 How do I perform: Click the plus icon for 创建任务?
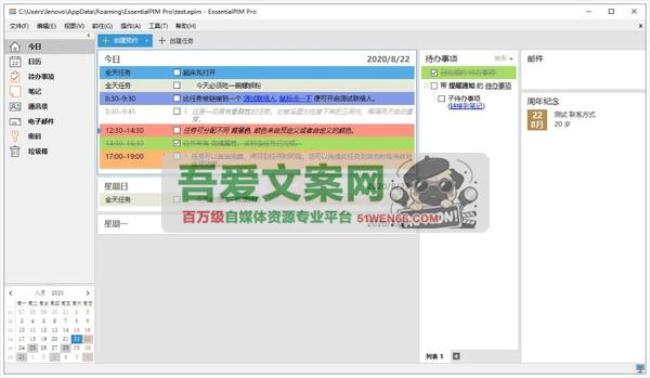point(162,41)
